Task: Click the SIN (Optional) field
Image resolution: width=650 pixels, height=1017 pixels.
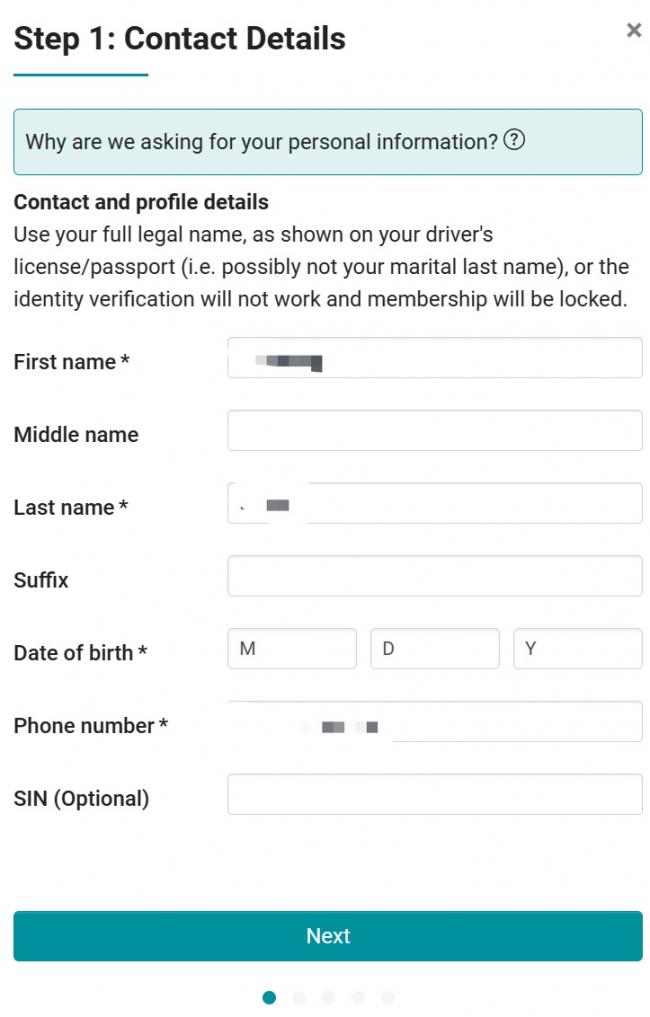Action: pos(435,793)
